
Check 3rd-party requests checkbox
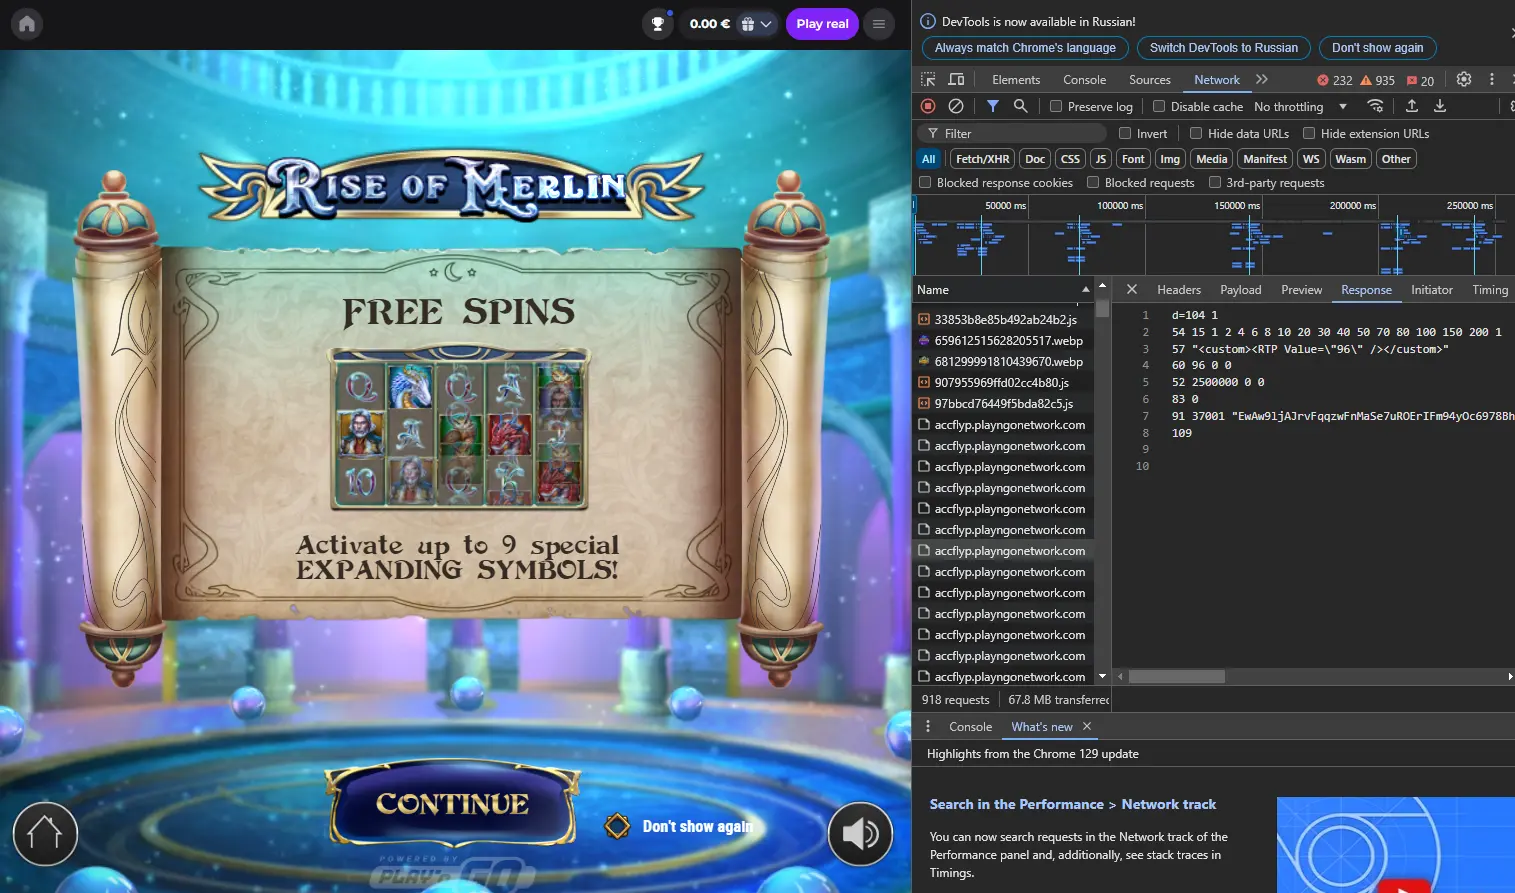pyautogui.click(x=1215, y=183)
